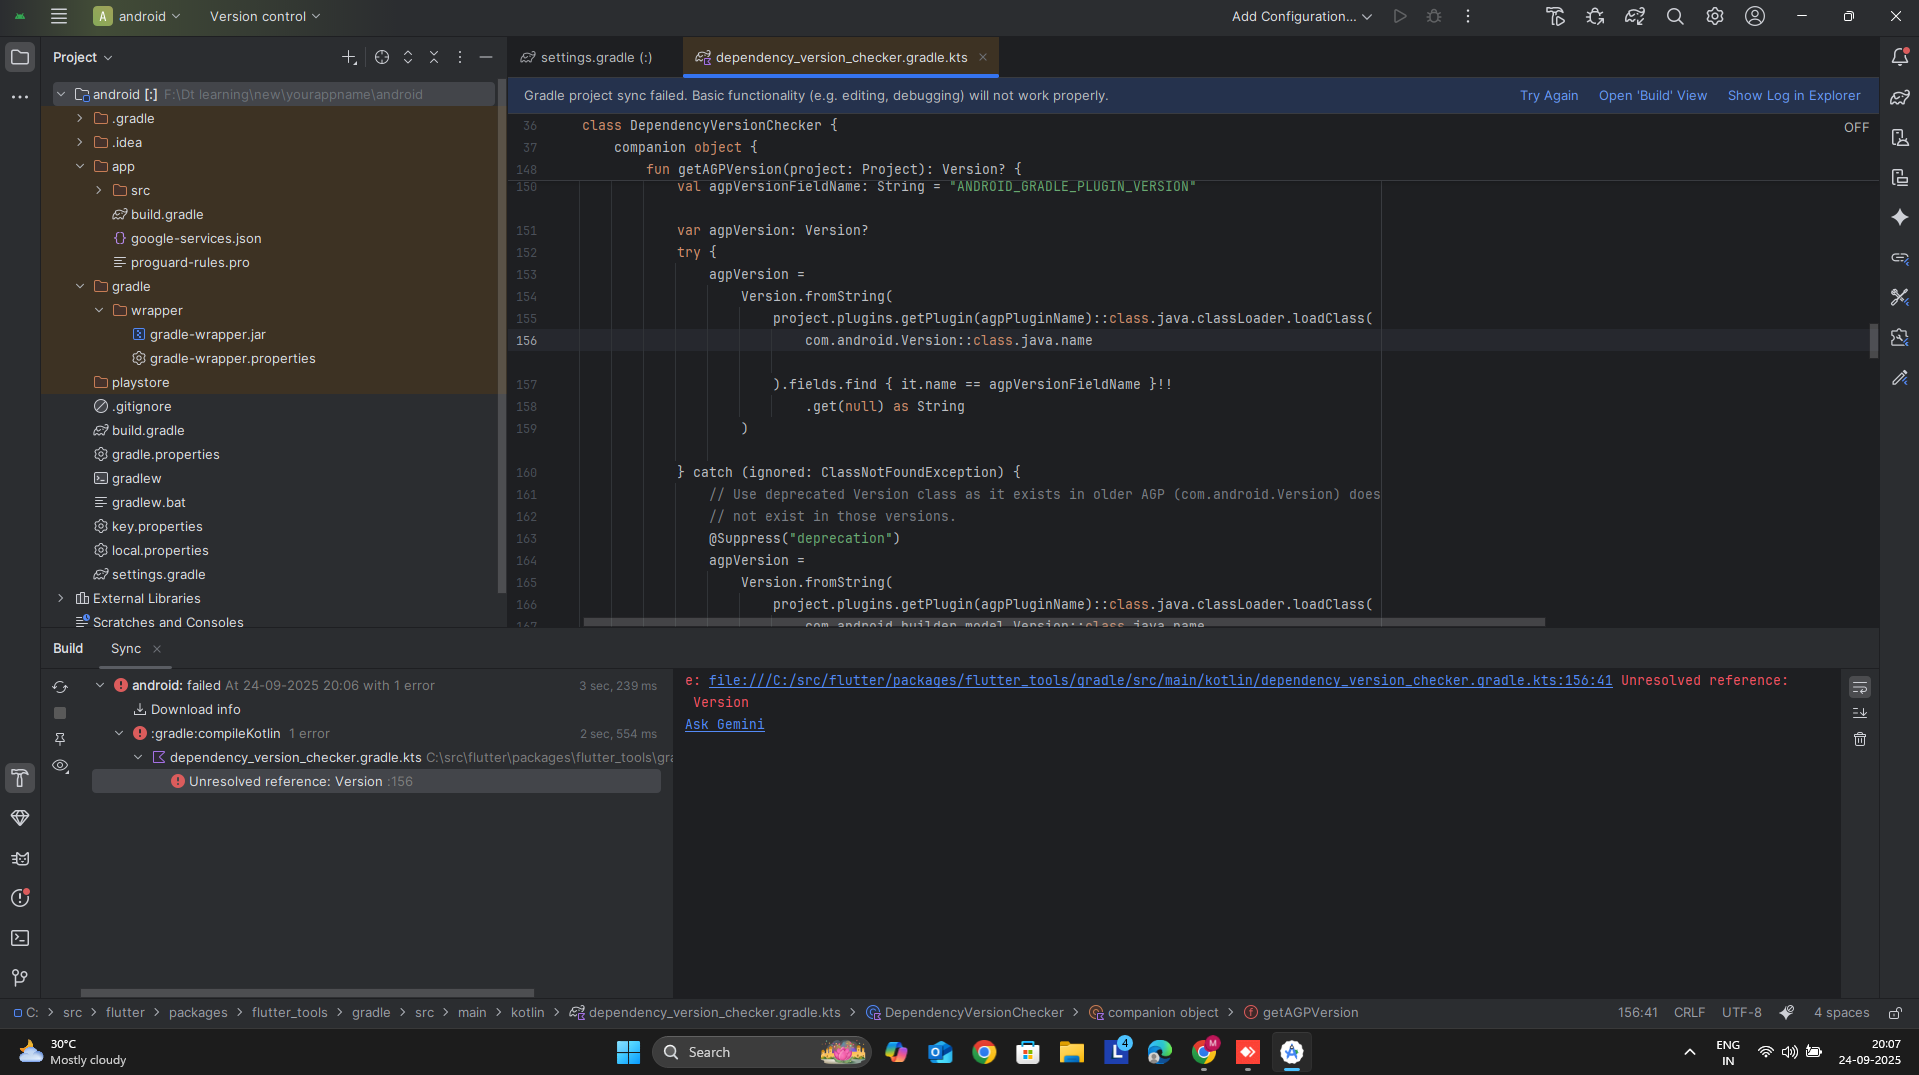
Task: Open the Version control menu
Action: coord(265,17)
